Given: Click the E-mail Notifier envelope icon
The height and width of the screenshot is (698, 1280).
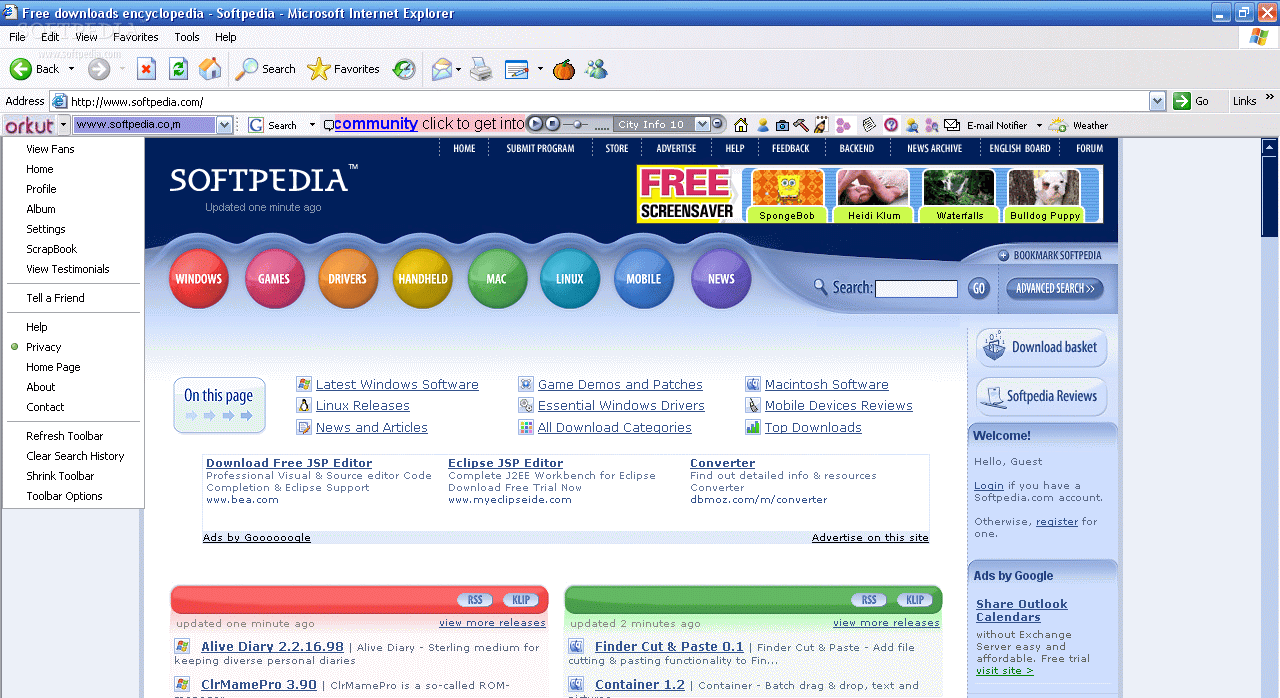Looking at the screenshot, I should click(952, 125).
